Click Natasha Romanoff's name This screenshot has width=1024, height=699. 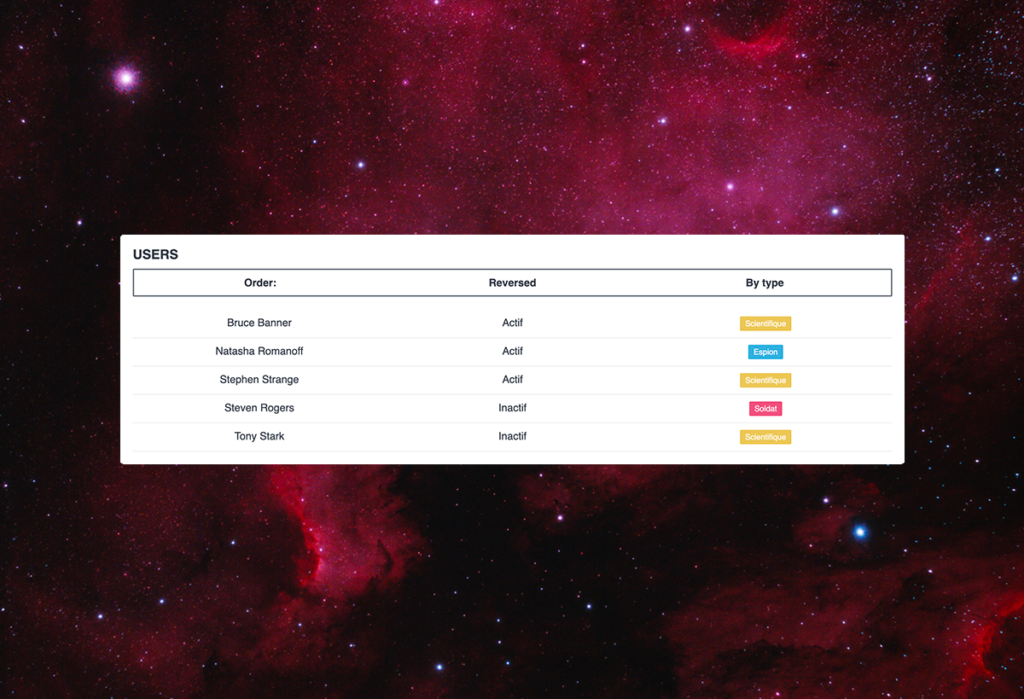click(259, 351)
